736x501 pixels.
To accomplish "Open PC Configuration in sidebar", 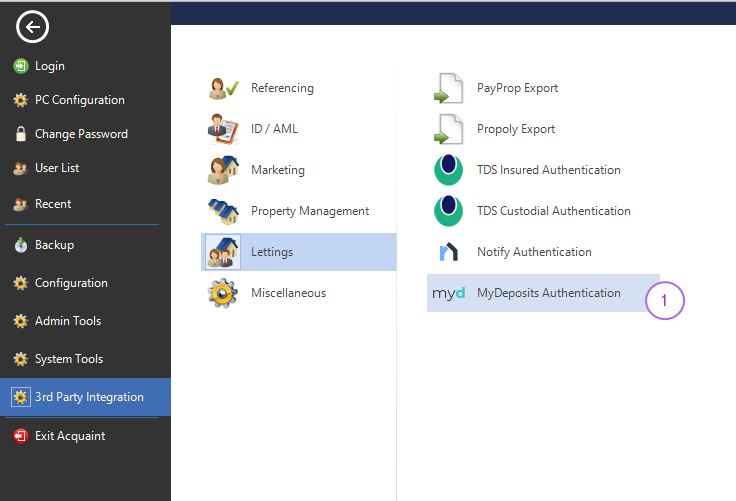I will click(79, 100).
